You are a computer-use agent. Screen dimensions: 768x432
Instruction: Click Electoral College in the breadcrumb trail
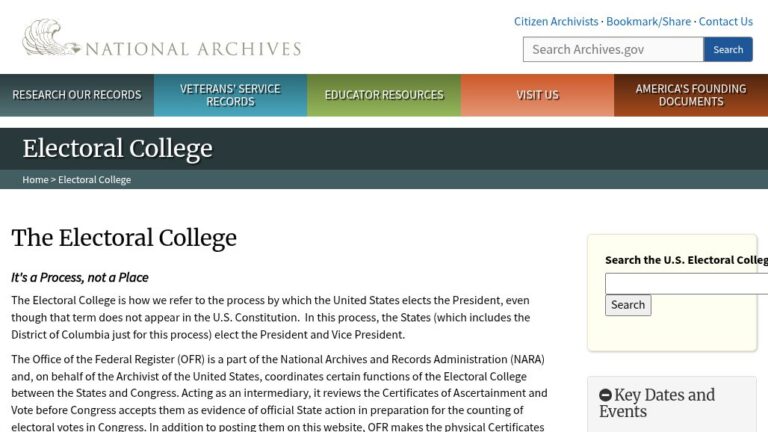(x=94, y=180)
